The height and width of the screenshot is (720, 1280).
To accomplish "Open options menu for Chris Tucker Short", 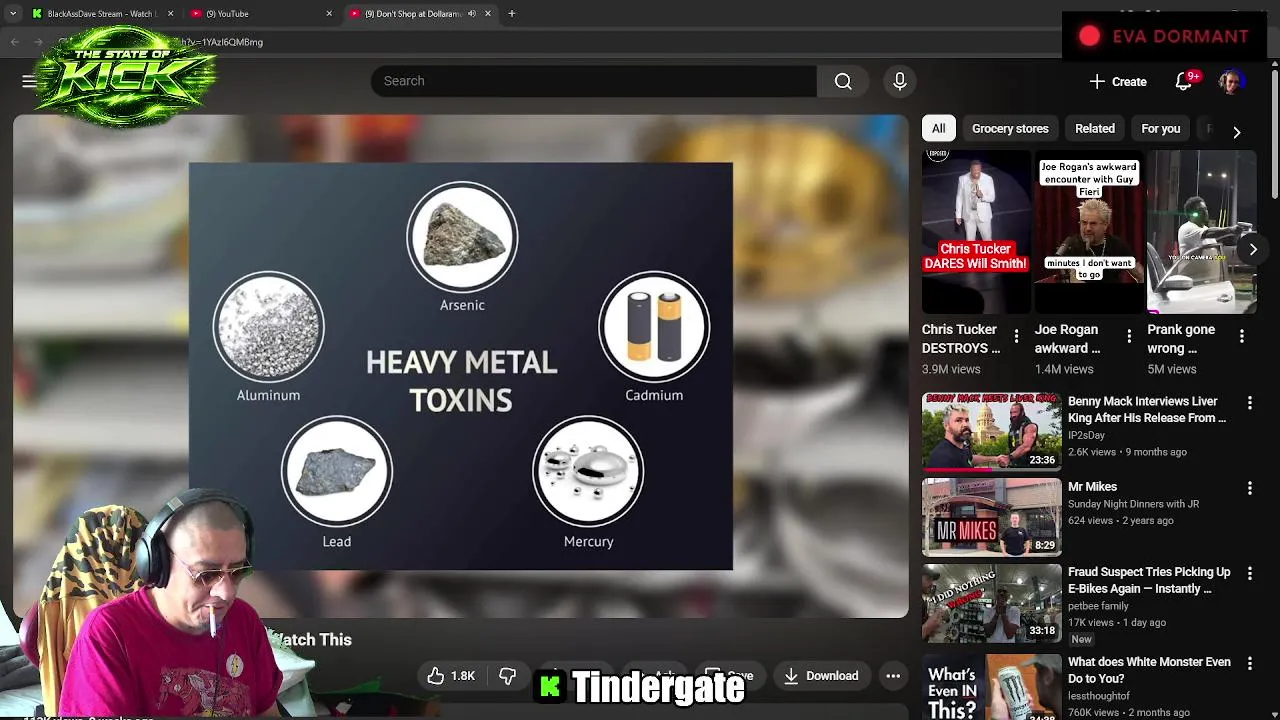I will pyautogui.click(x=1016, y=337).
